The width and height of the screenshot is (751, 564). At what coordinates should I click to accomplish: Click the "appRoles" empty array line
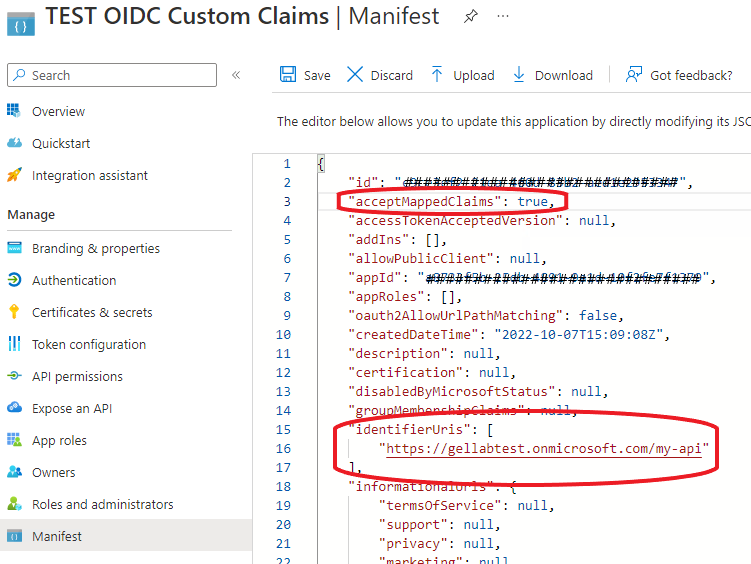[405, 297]
